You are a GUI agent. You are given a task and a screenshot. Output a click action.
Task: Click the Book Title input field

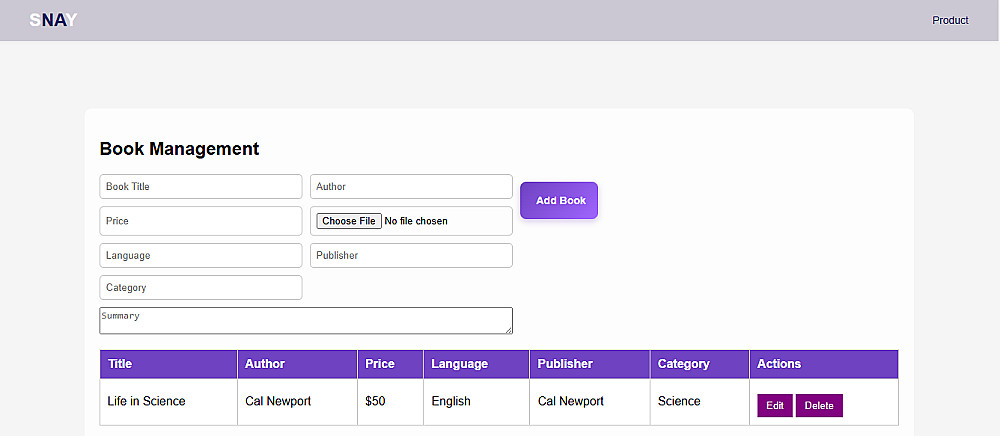pos(200,187)
